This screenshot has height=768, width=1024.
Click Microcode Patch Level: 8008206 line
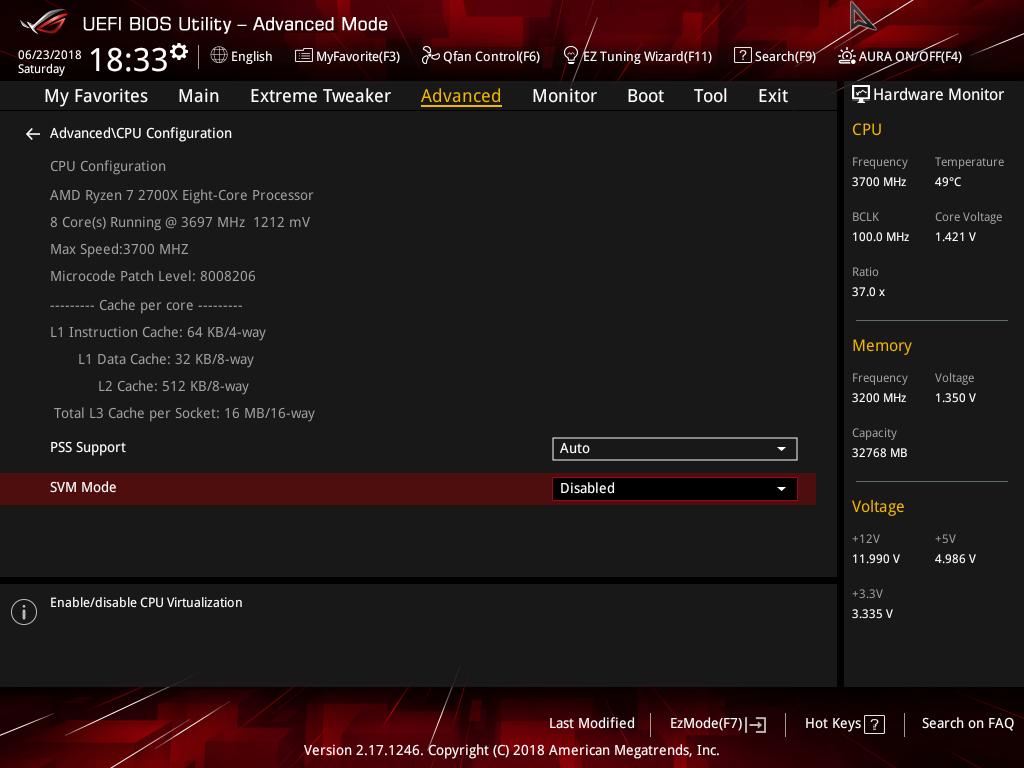coord(153,276)
